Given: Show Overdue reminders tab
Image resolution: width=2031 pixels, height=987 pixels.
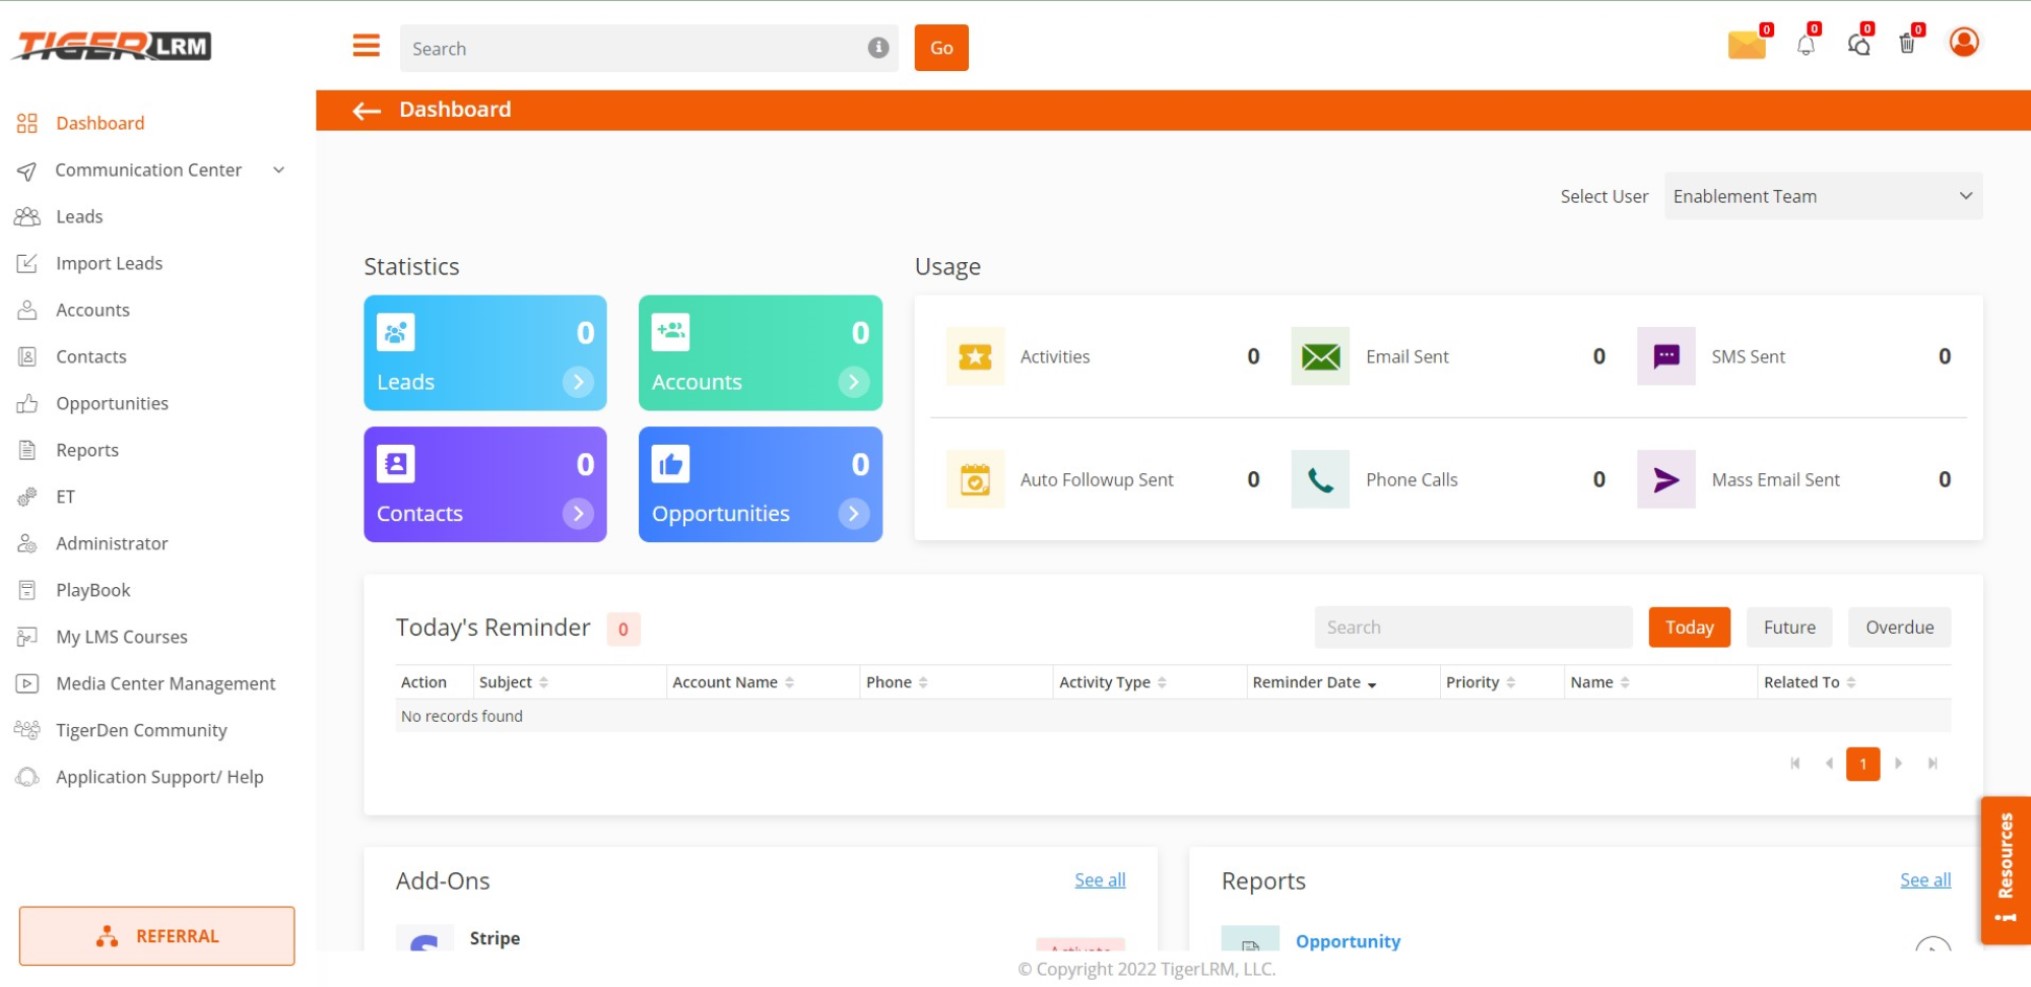Looking at the screenshot, I should coord(1899,627).
